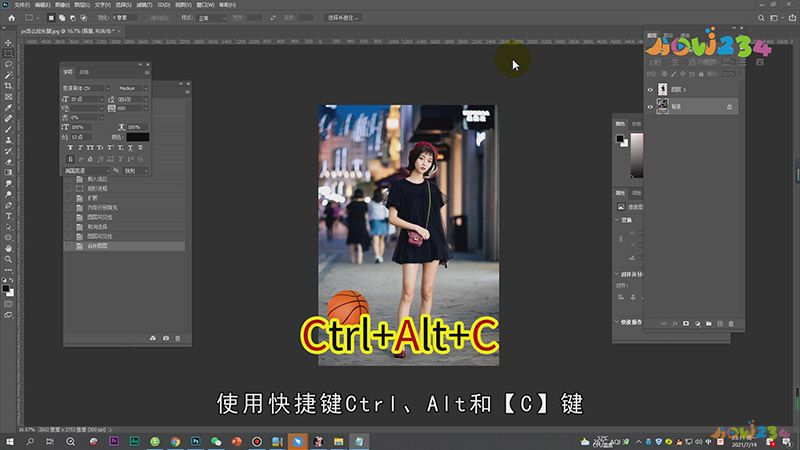800x450 pixels.
Task: Select the Frame tool
Action: [x=8, y=96]
